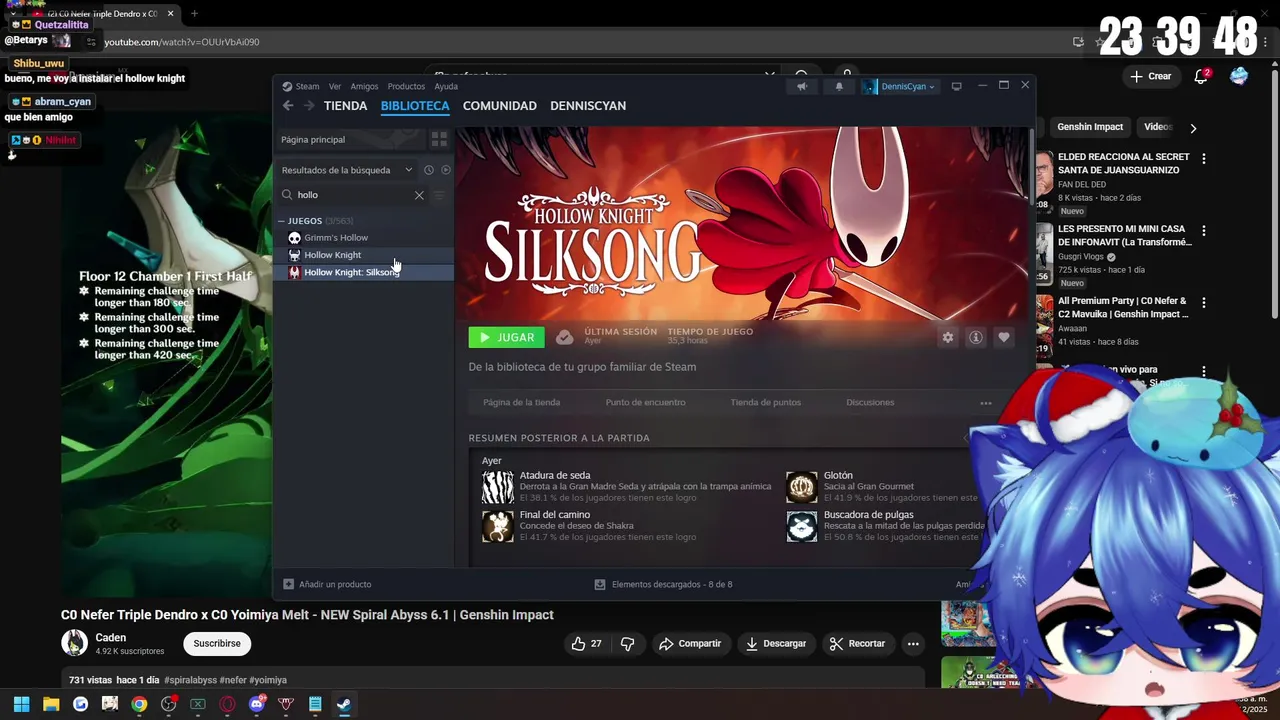Click the Steam taskbar icon

tap(343, 704)
